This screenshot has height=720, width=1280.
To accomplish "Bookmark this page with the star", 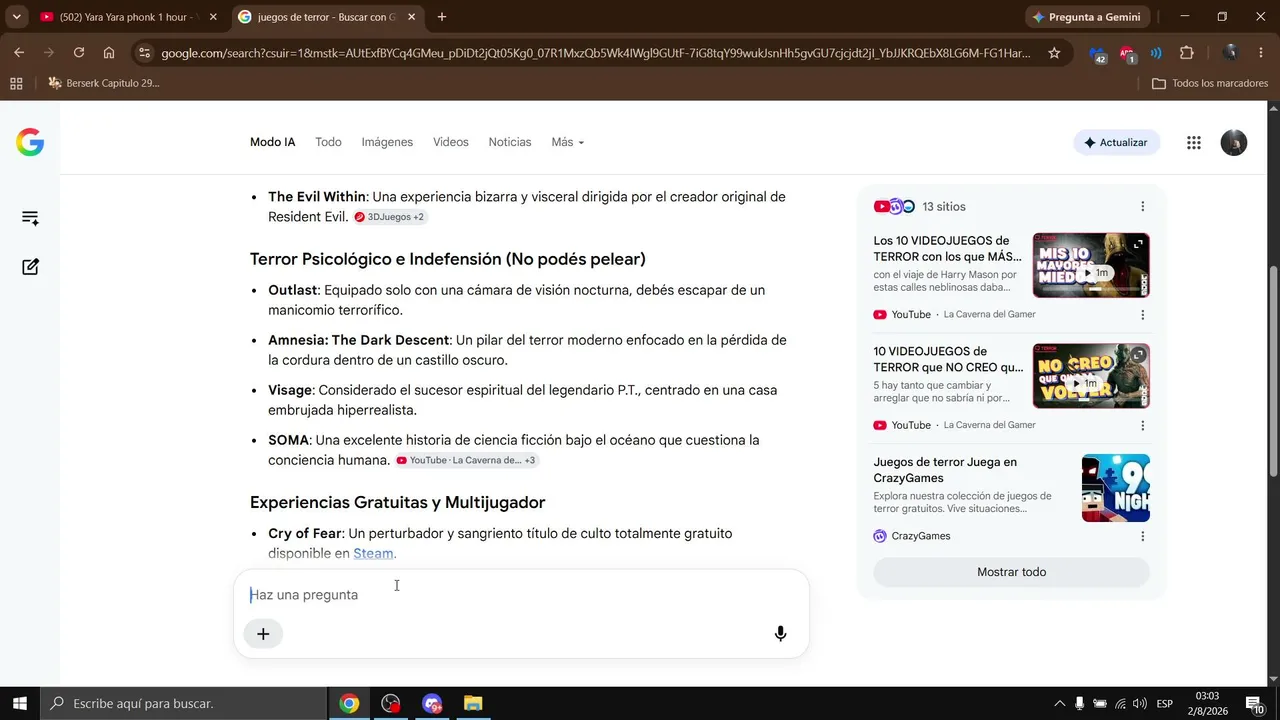I will 1054,53.
